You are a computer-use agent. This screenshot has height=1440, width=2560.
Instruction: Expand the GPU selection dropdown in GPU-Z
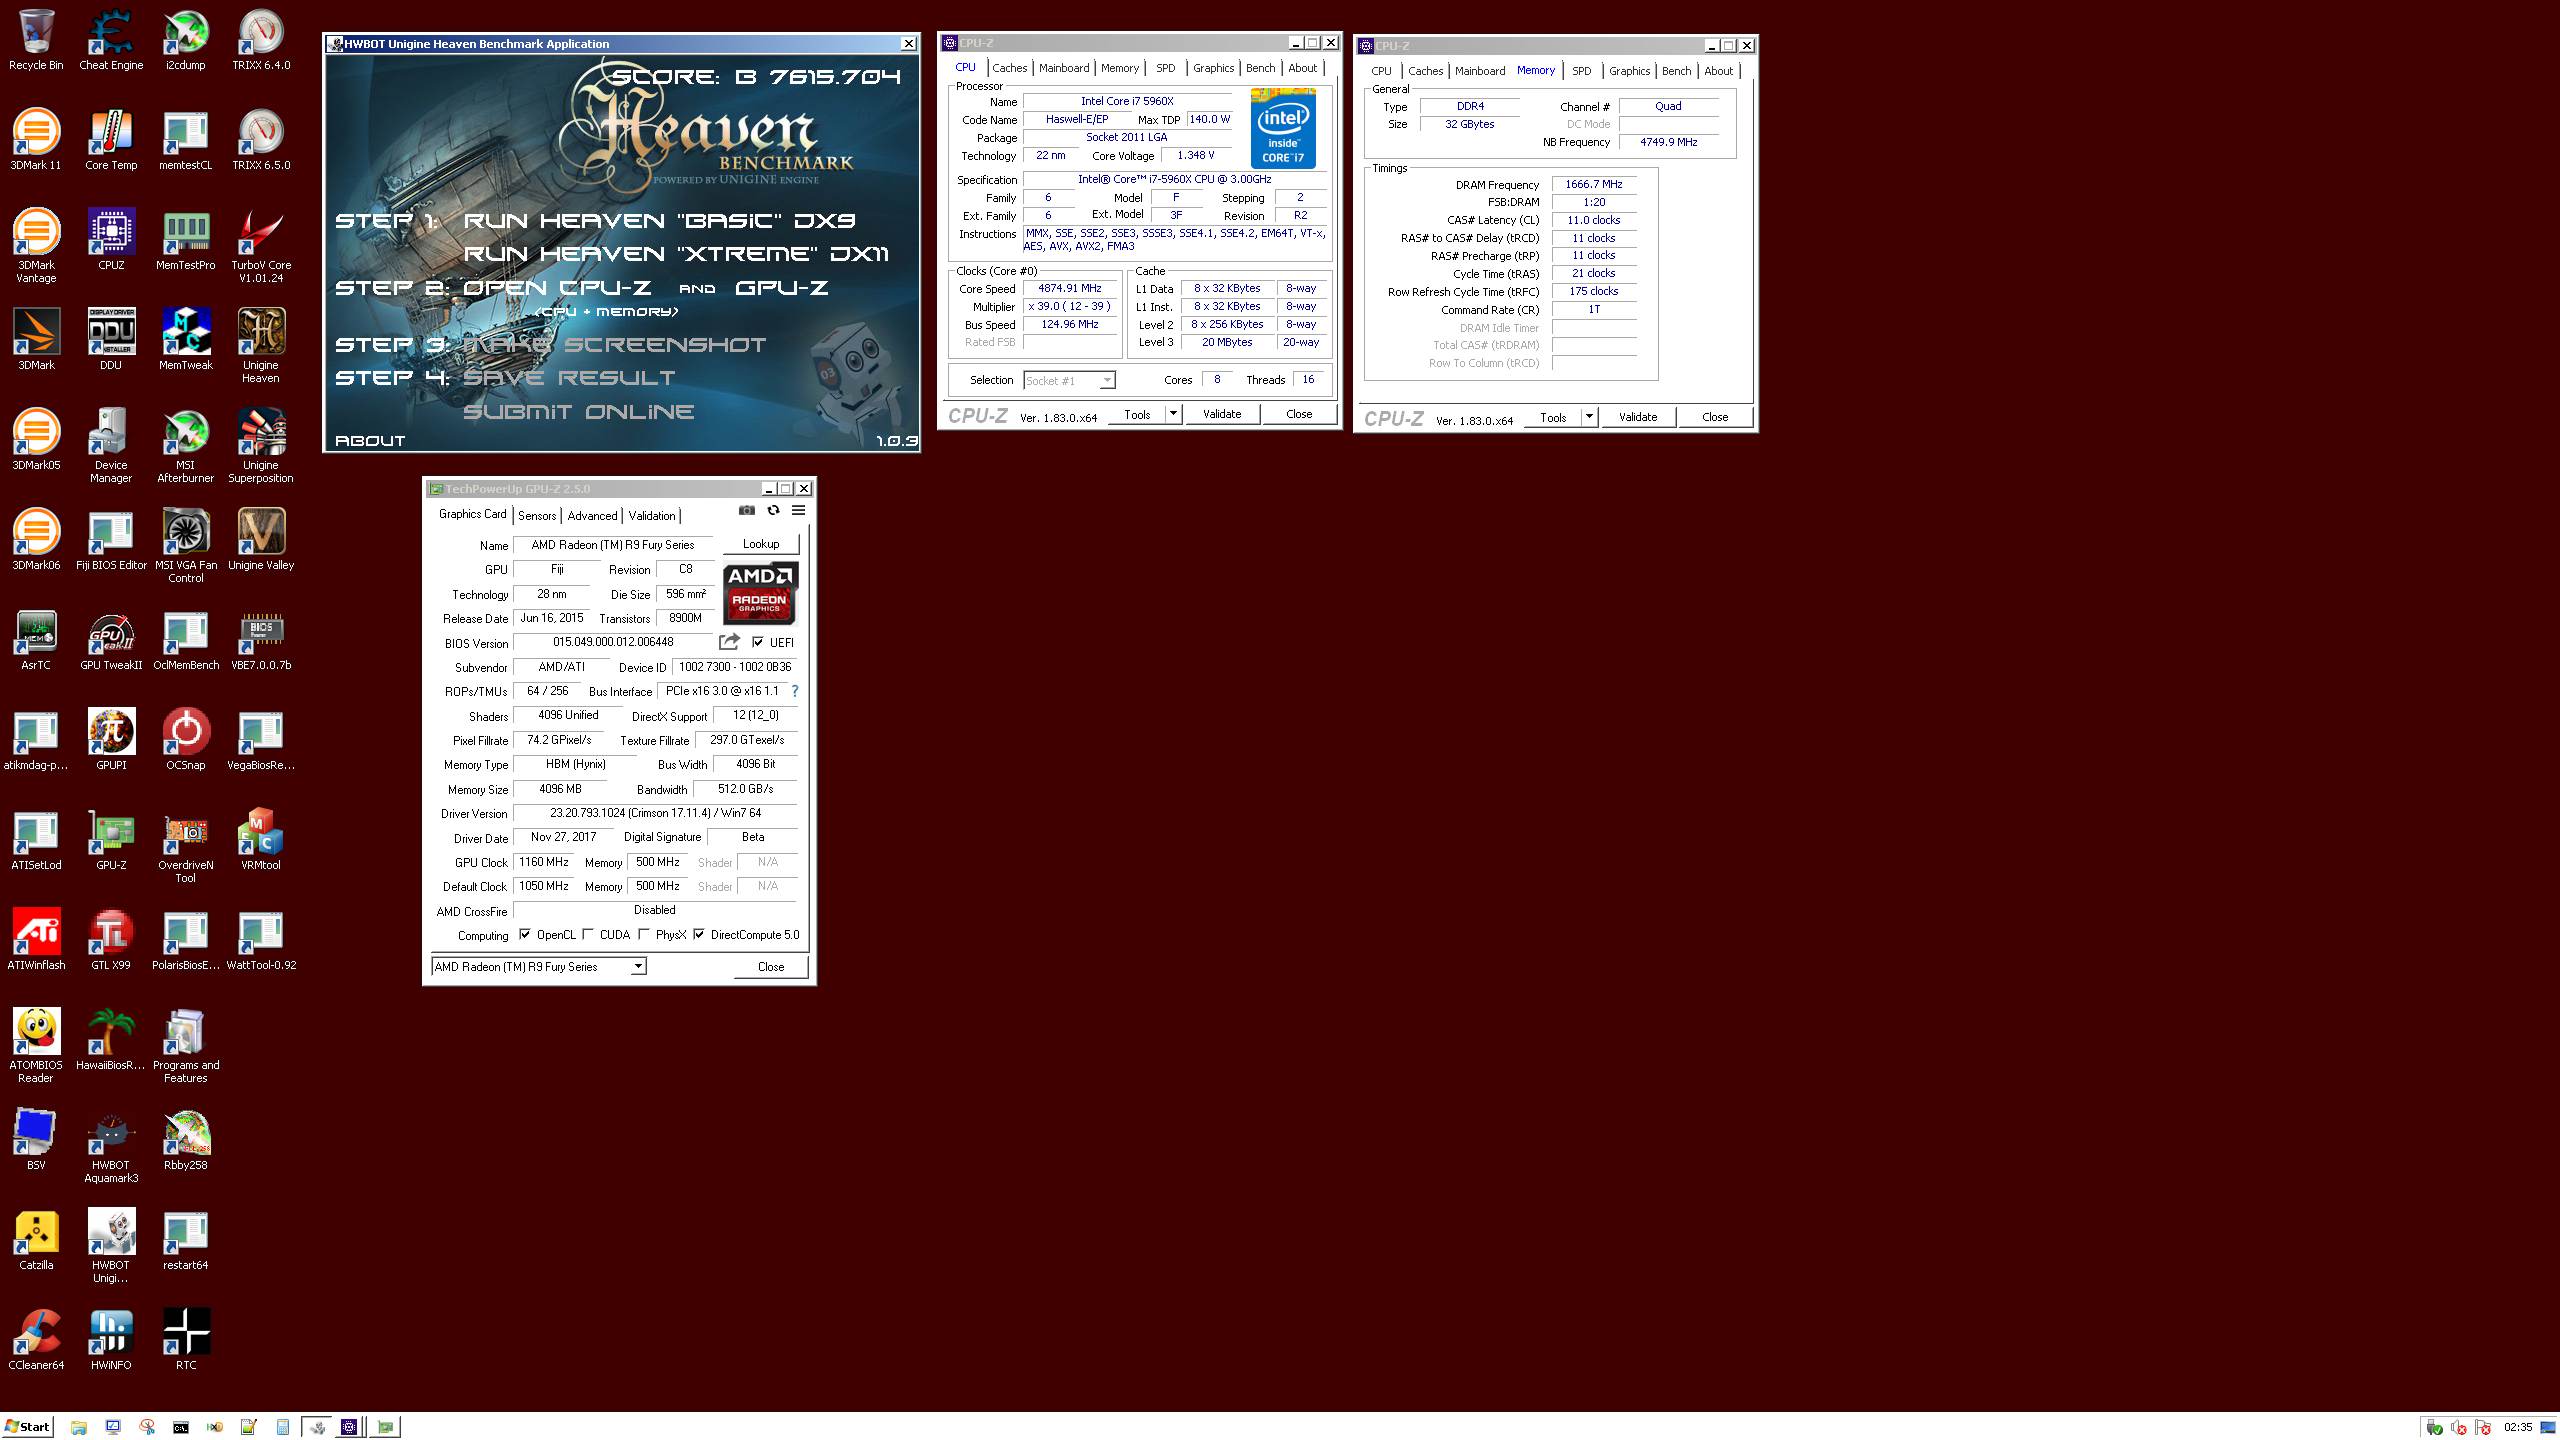click(638, 966)
